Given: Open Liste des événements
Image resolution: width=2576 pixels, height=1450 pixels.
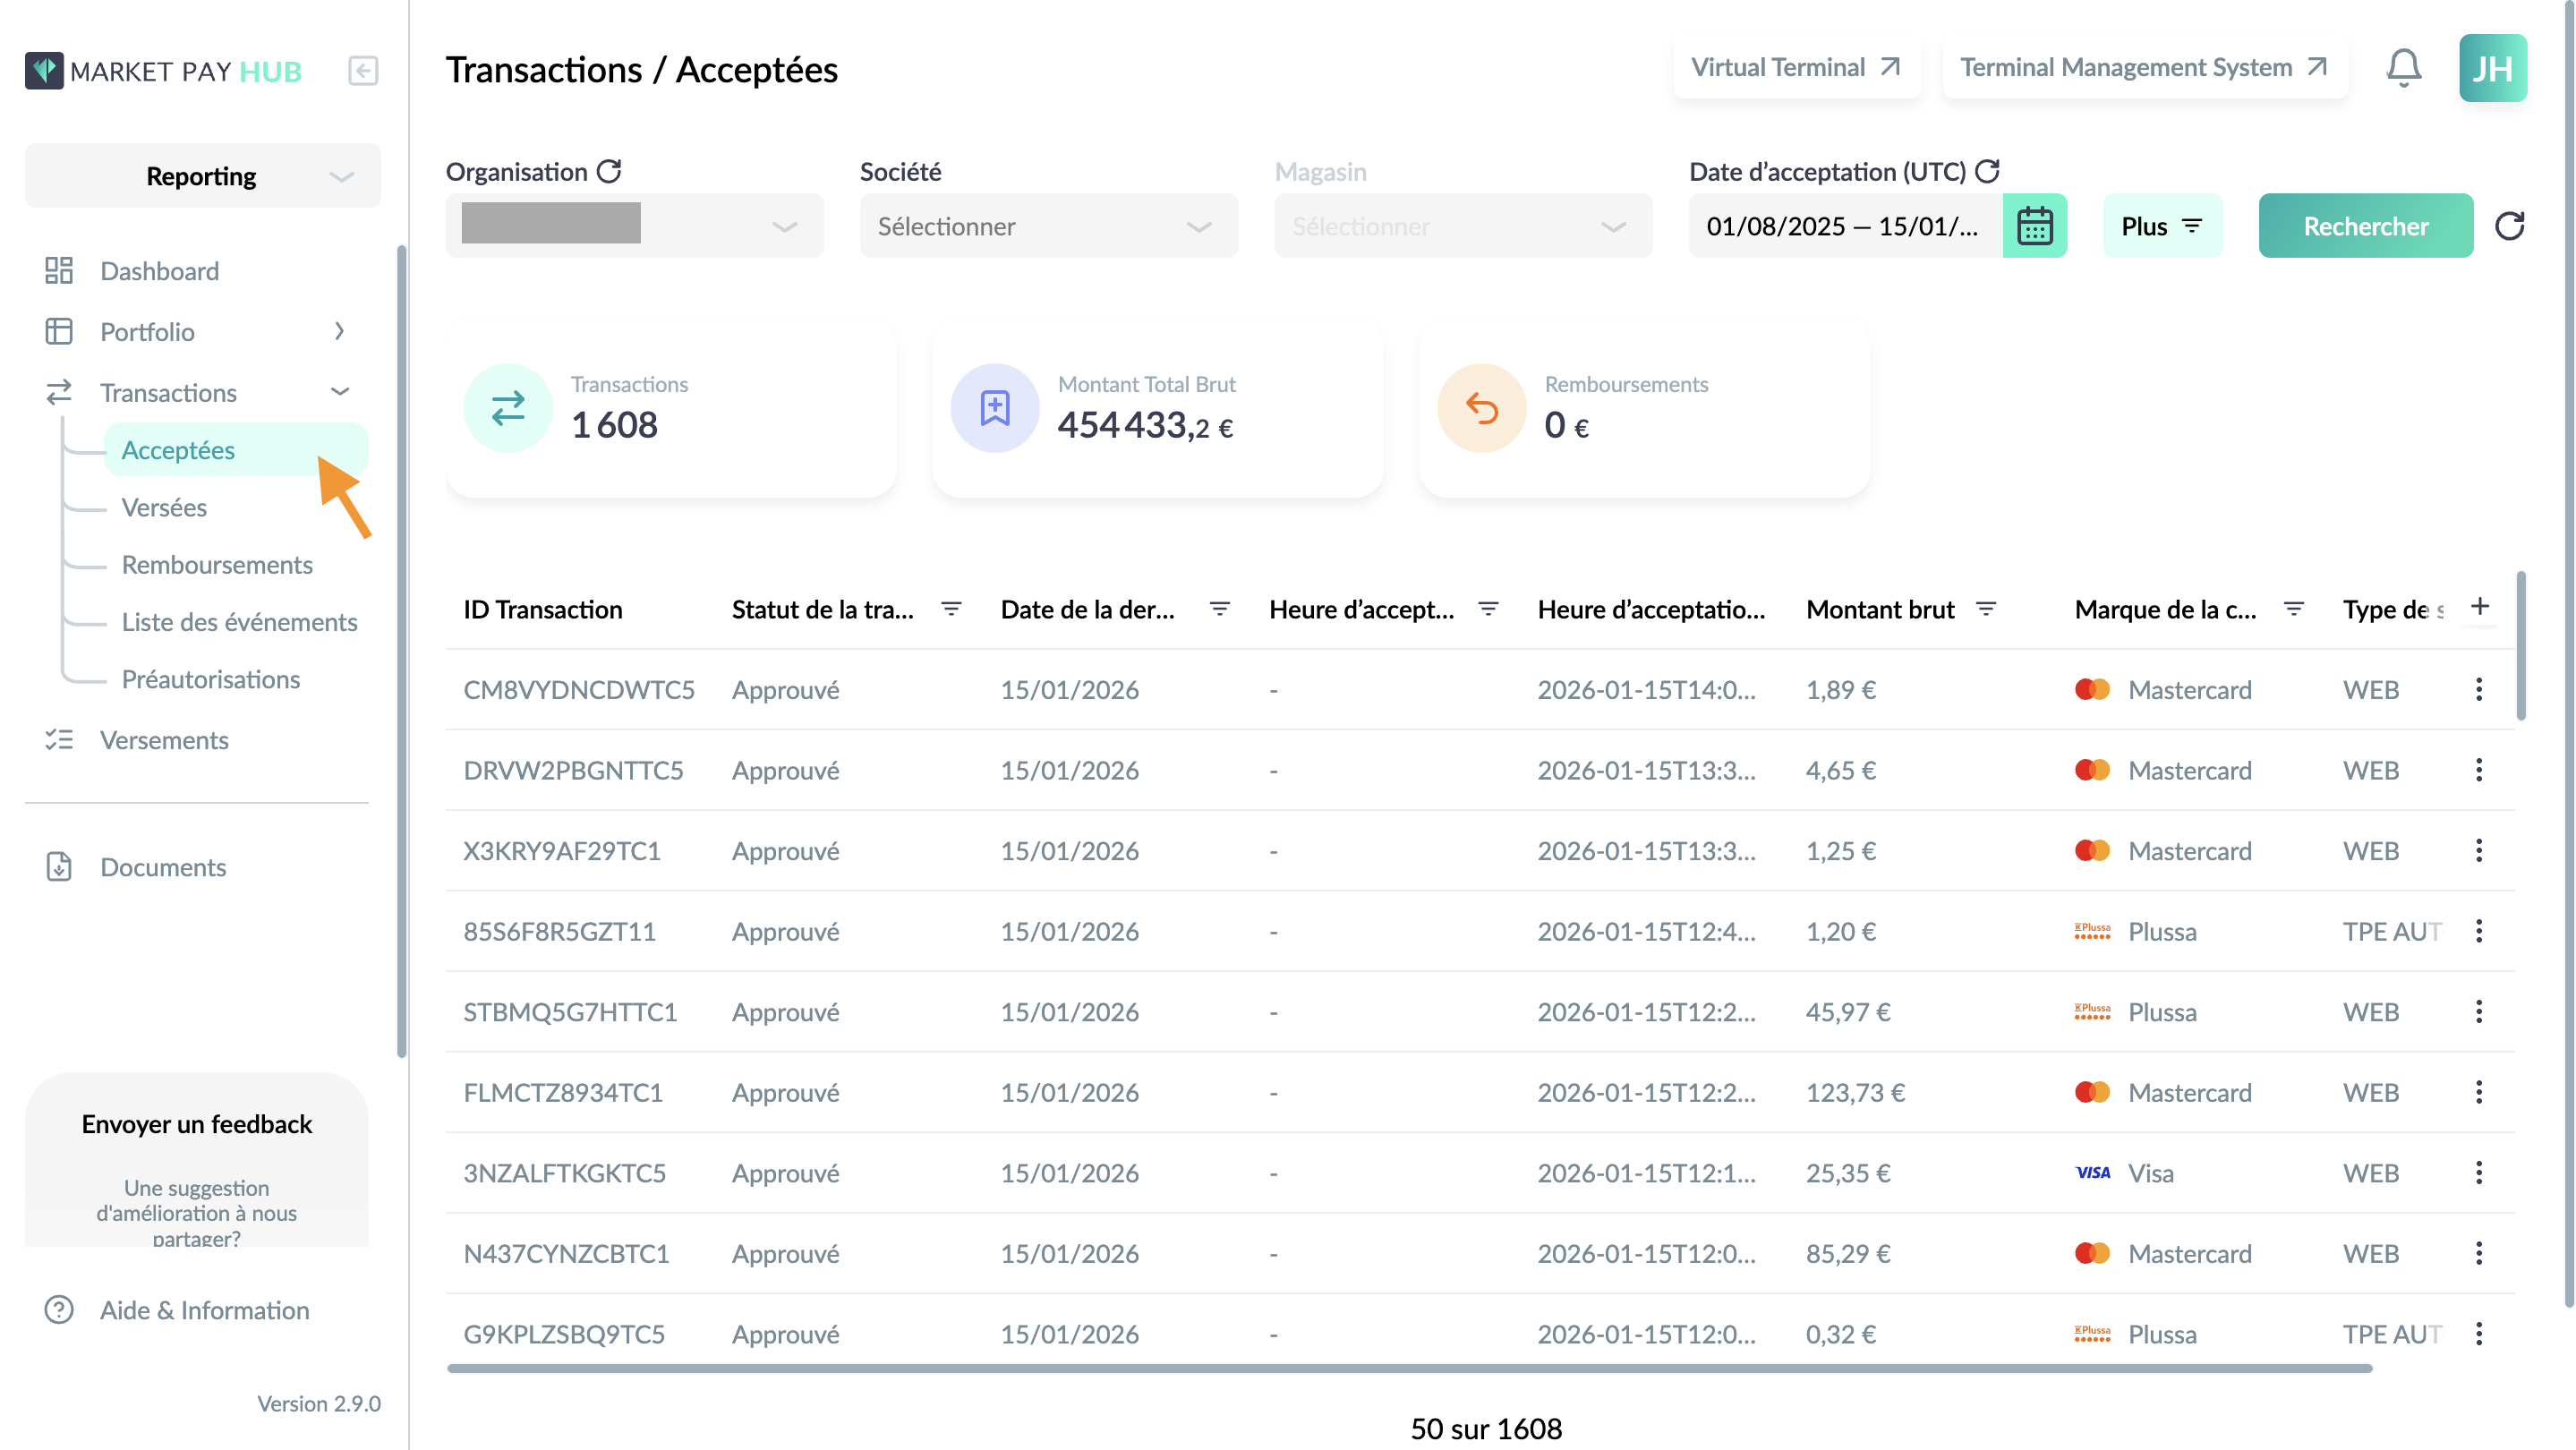Looking at the screenshot, I should [x=239, y=622].
